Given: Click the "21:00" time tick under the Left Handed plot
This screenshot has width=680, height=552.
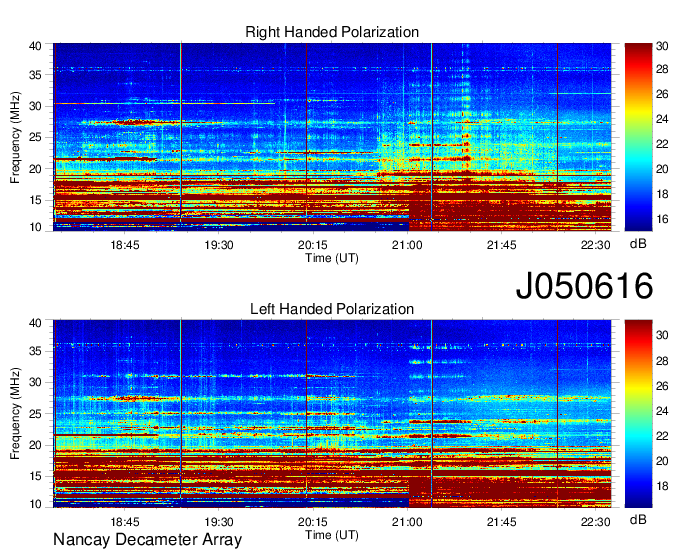Looking at the screenshot, I should tap(407, 522).
